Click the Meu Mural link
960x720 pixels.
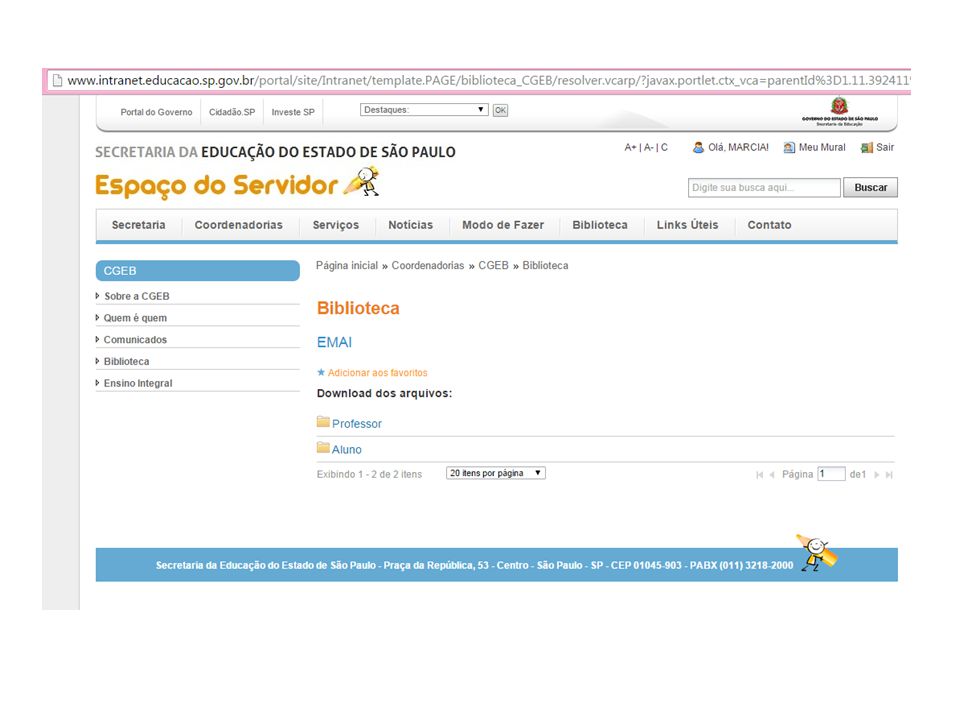click(822, 148)
